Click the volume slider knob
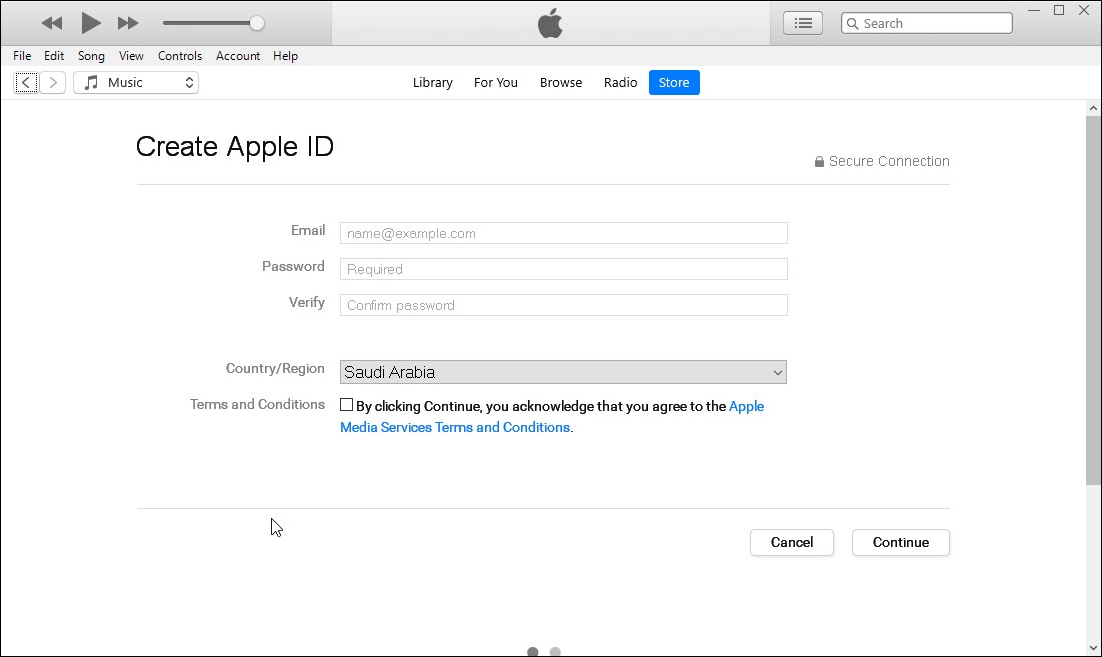This screenshot has height=657, width=1102. tap(257, 23)
